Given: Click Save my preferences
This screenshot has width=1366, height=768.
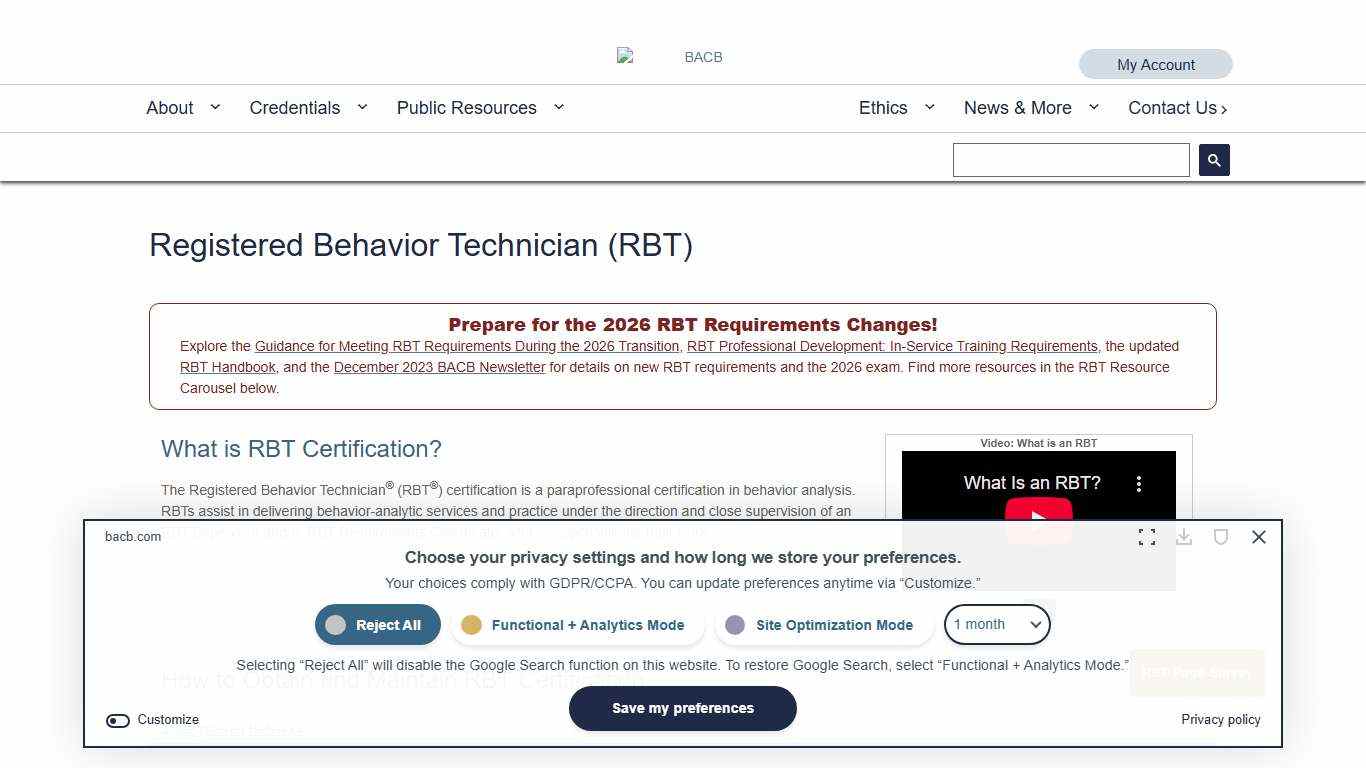Looking at the screenshot, I should (683, 708).
